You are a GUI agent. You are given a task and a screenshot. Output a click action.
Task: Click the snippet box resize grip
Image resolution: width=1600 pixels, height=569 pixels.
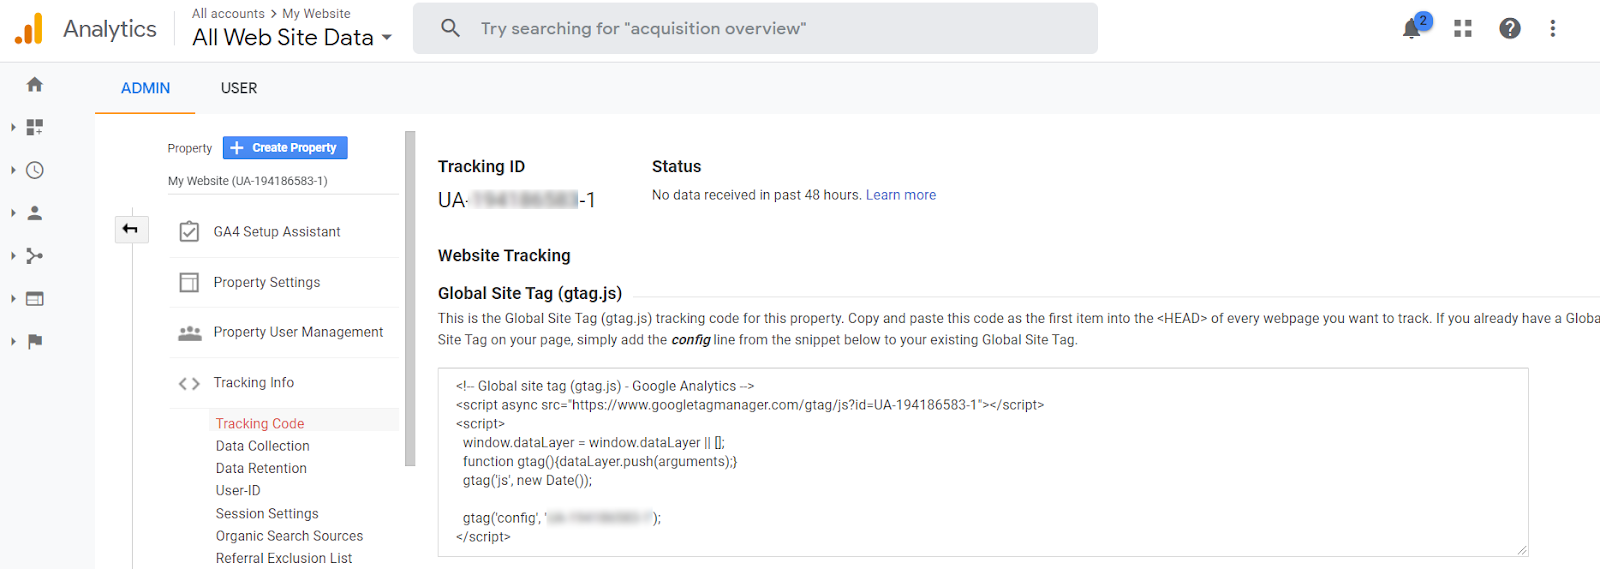tap(1522, 550)
